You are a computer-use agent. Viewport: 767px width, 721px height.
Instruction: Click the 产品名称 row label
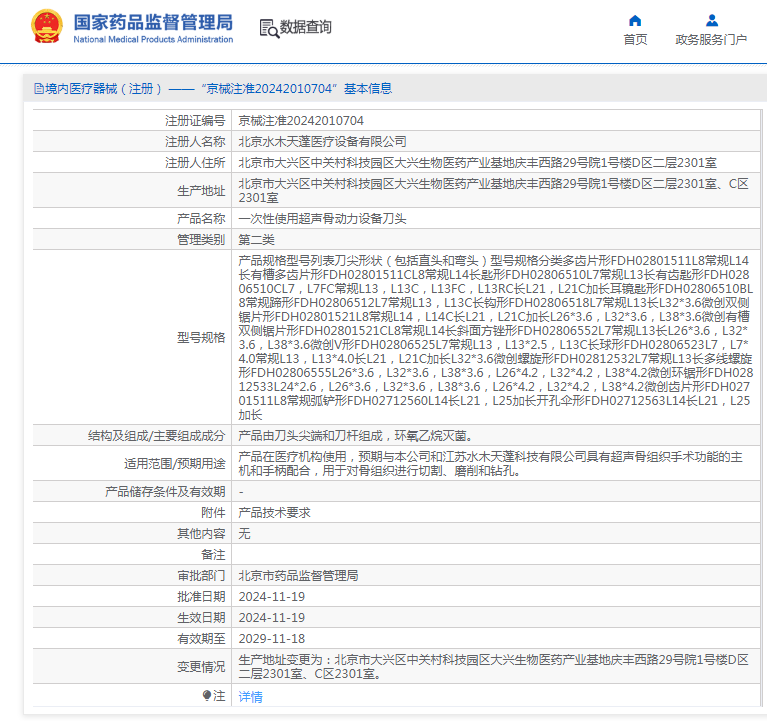201,219
